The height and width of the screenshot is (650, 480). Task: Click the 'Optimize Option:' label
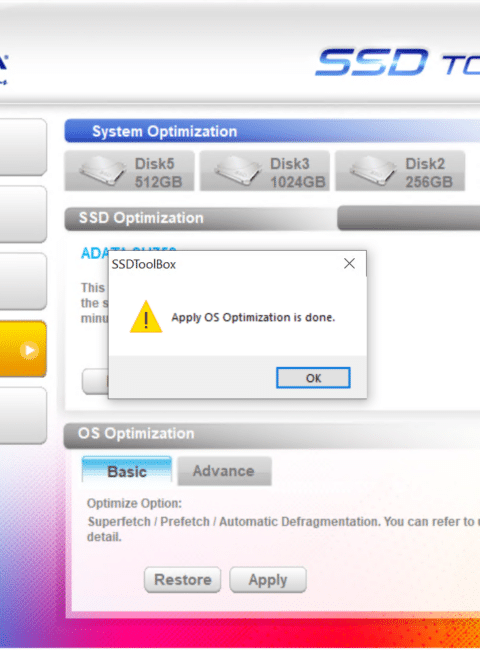(x=134, y=503)
